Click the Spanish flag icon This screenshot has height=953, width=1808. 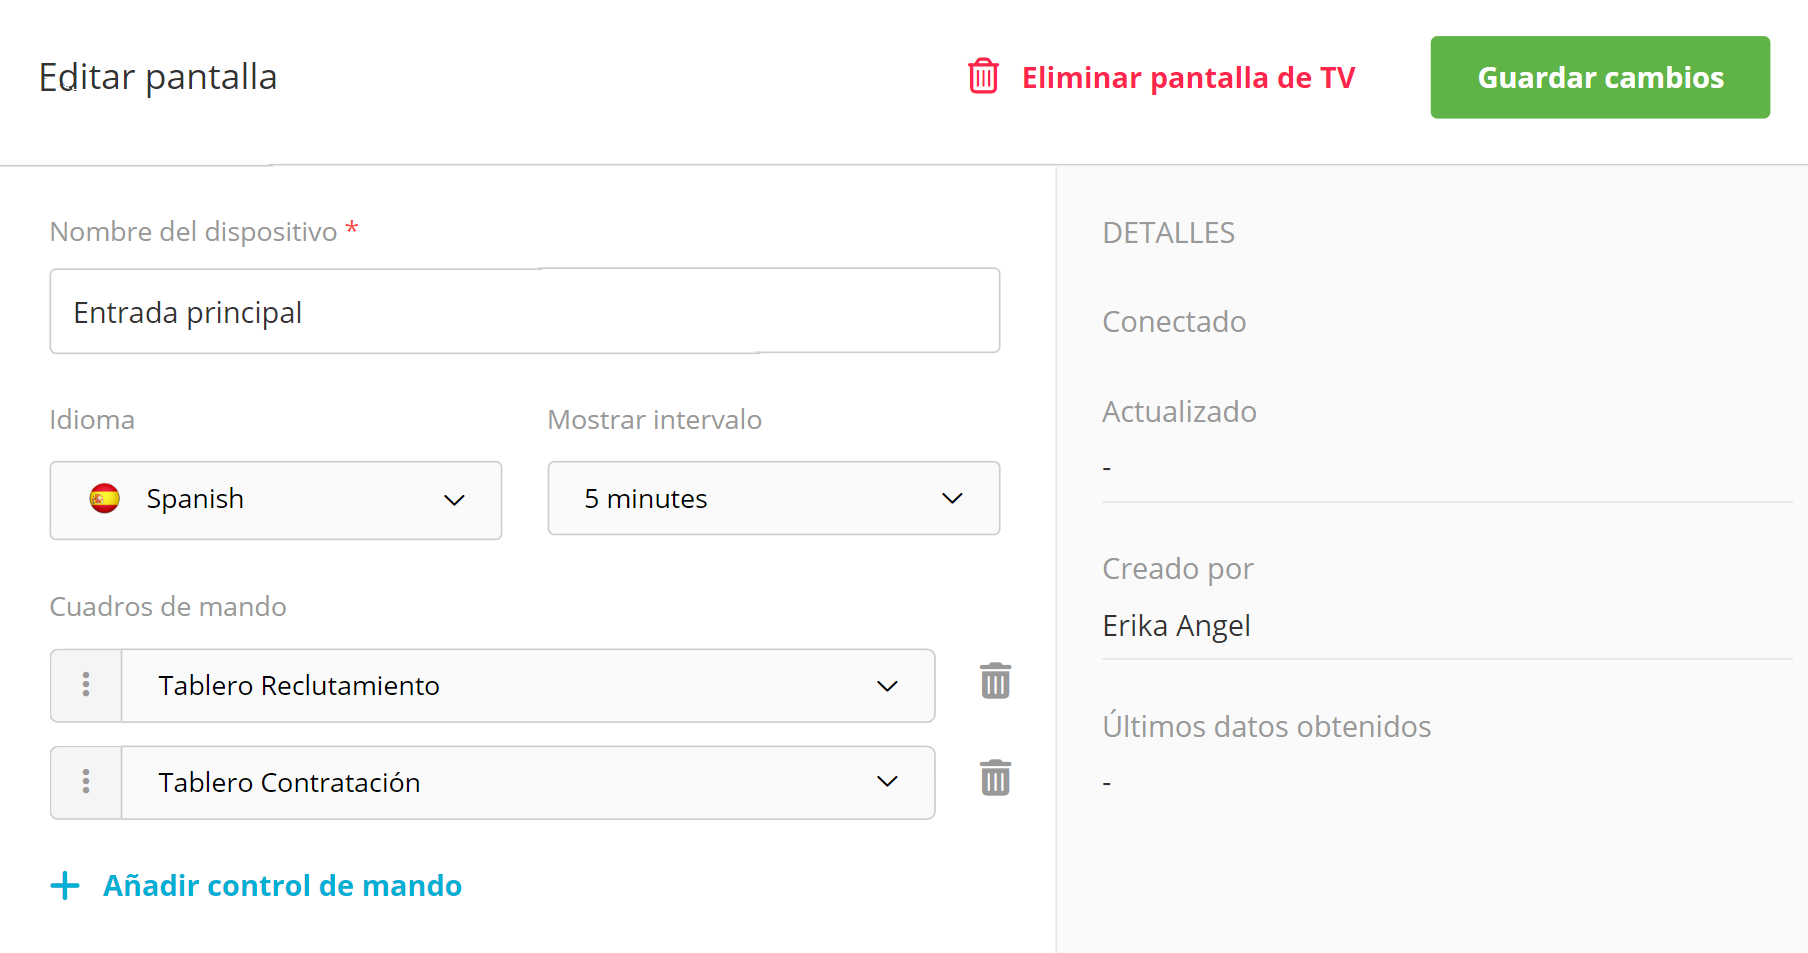click(x=105, y=498)
